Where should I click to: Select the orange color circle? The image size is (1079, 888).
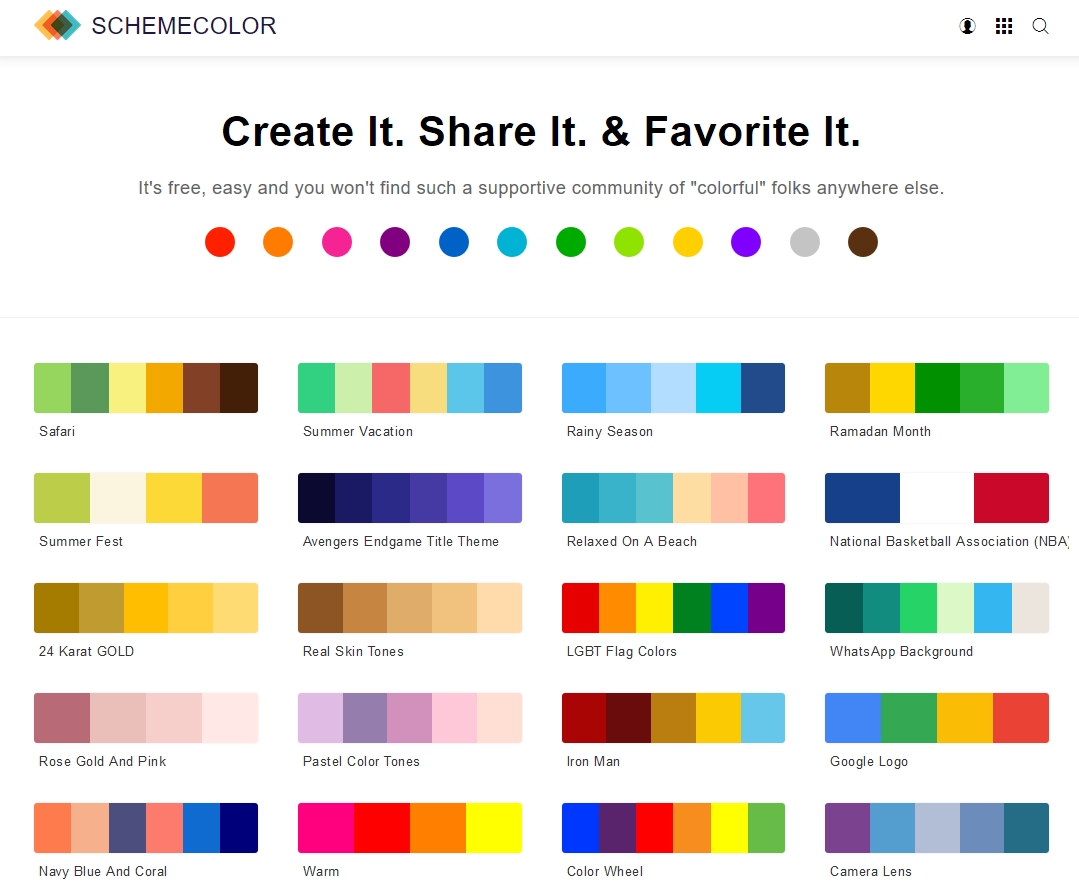pos(278,242)
